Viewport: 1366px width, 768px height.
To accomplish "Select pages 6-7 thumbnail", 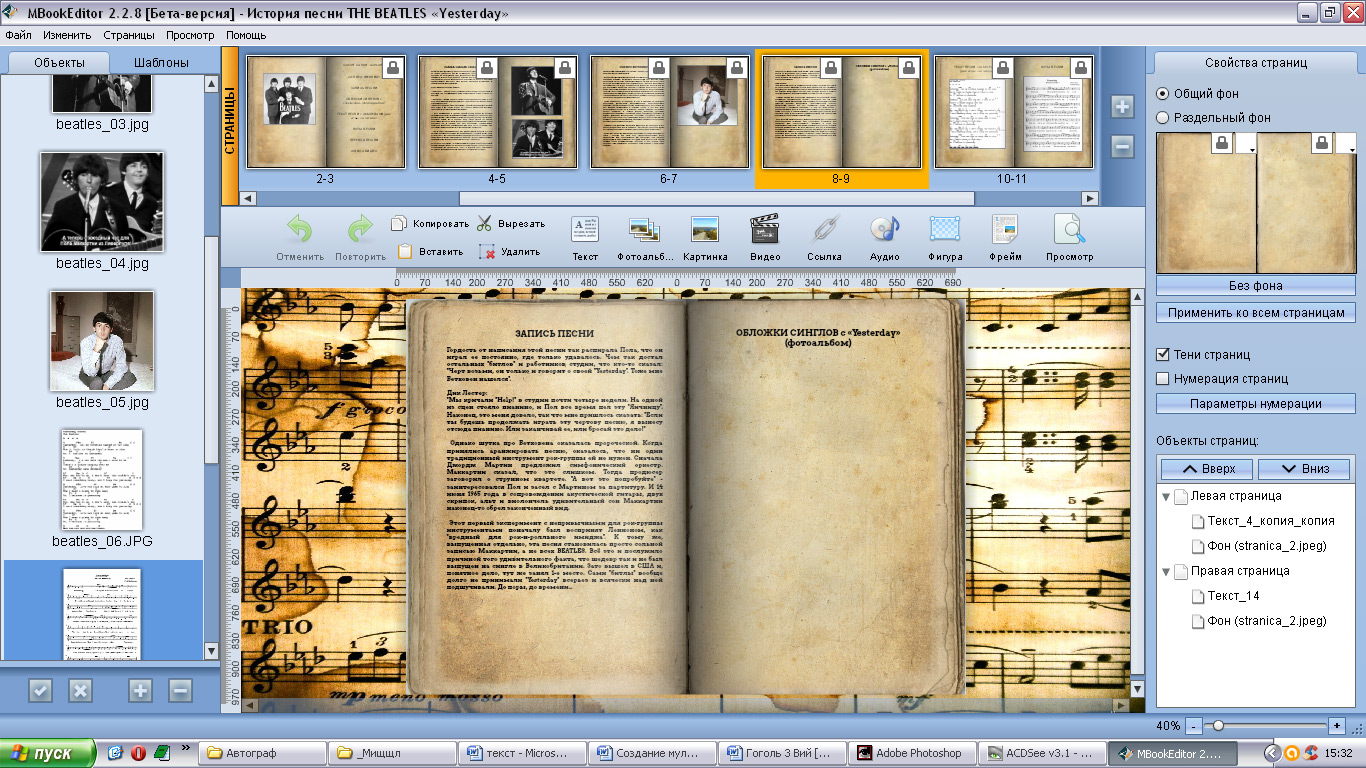I will 669,112.
